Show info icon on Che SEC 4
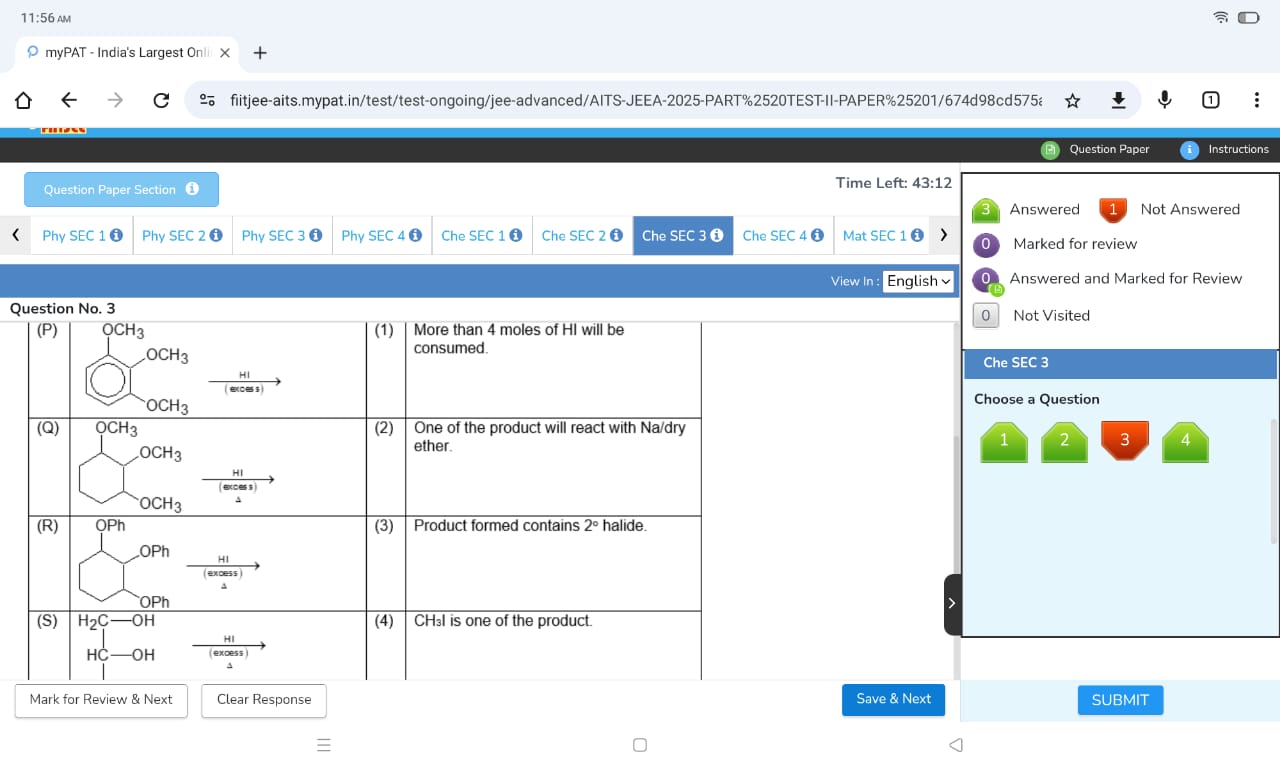This screenshot has height=768, width=1280. point(817,235)
